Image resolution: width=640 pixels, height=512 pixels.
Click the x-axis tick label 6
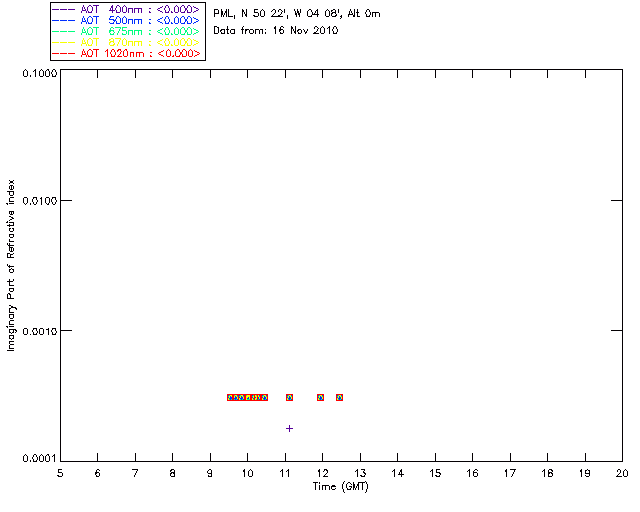pyautogui.click(x=98, y=473)
